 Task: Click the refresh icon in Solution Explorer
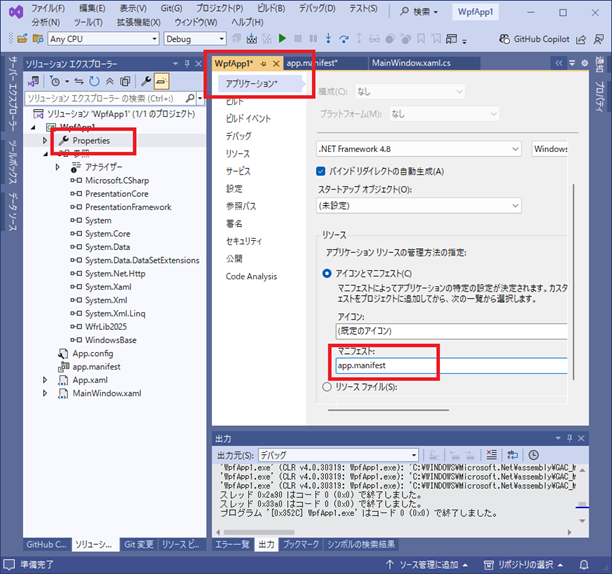(94, 81)
